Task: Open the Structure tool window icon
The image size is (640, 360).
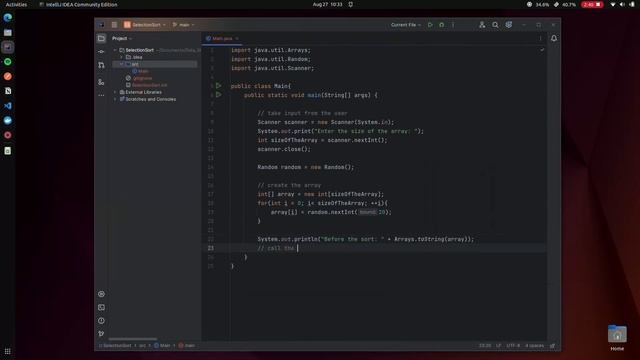Action: coord(101,82)
